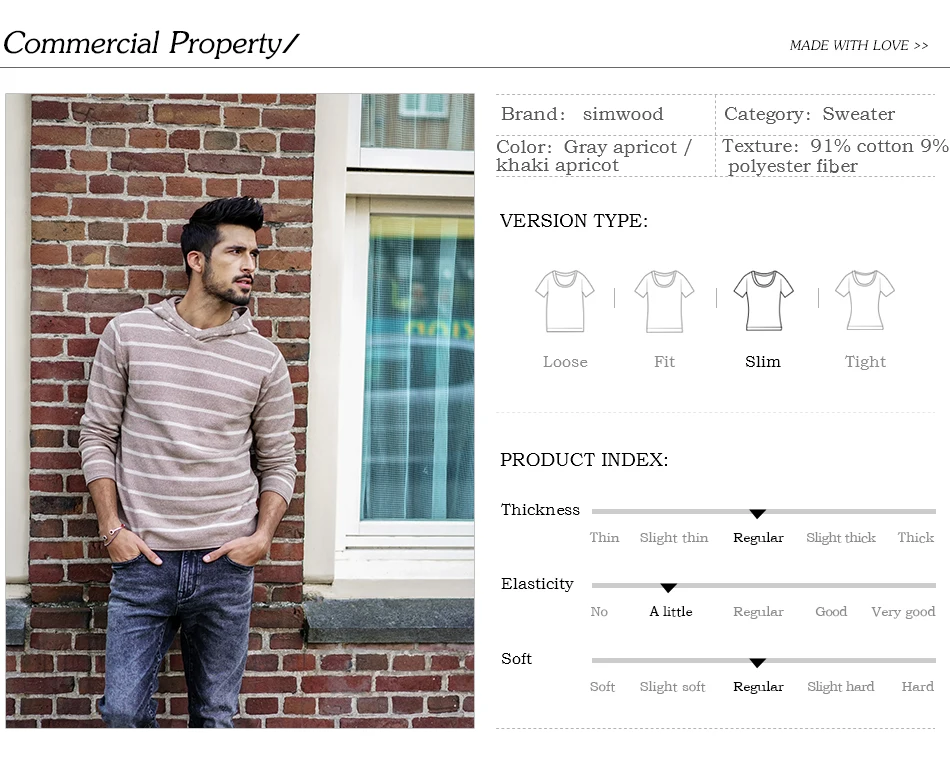
Task: Click the model photo in striped hoodie
Action: 240,411
